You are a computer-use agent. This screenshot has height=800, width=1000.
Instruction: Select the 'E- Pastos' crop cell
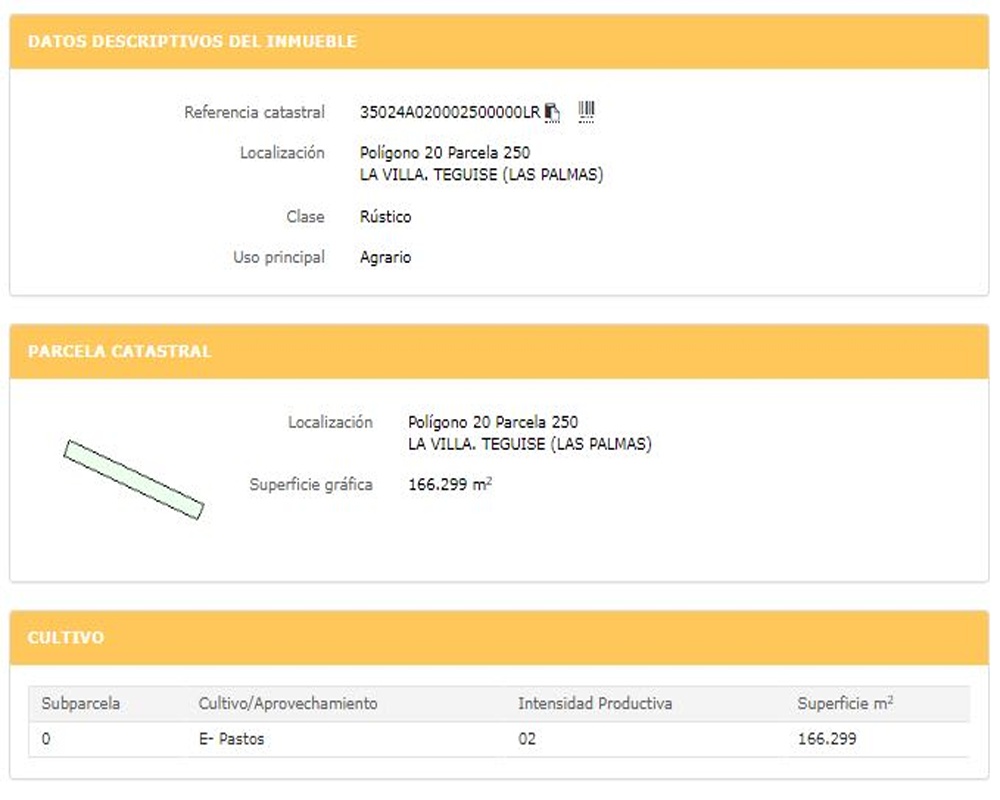[232, 739]
